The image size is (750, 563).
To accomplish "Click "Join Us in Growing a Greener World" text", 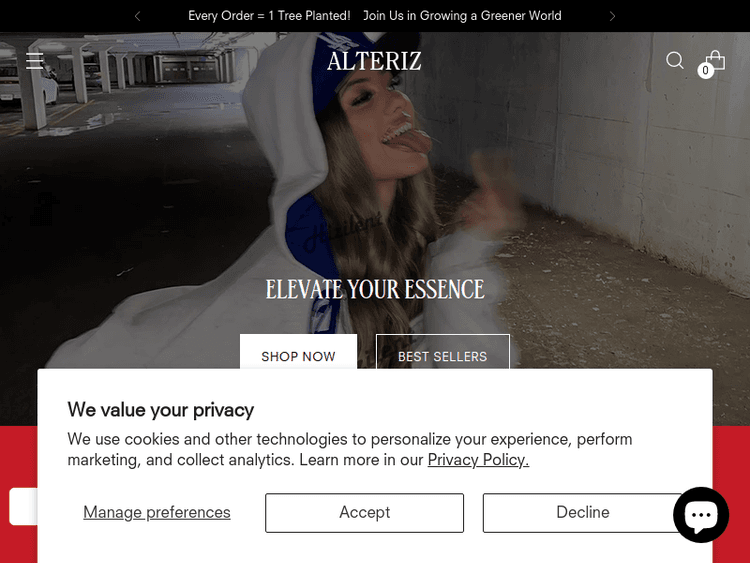I will pos(462,16).
